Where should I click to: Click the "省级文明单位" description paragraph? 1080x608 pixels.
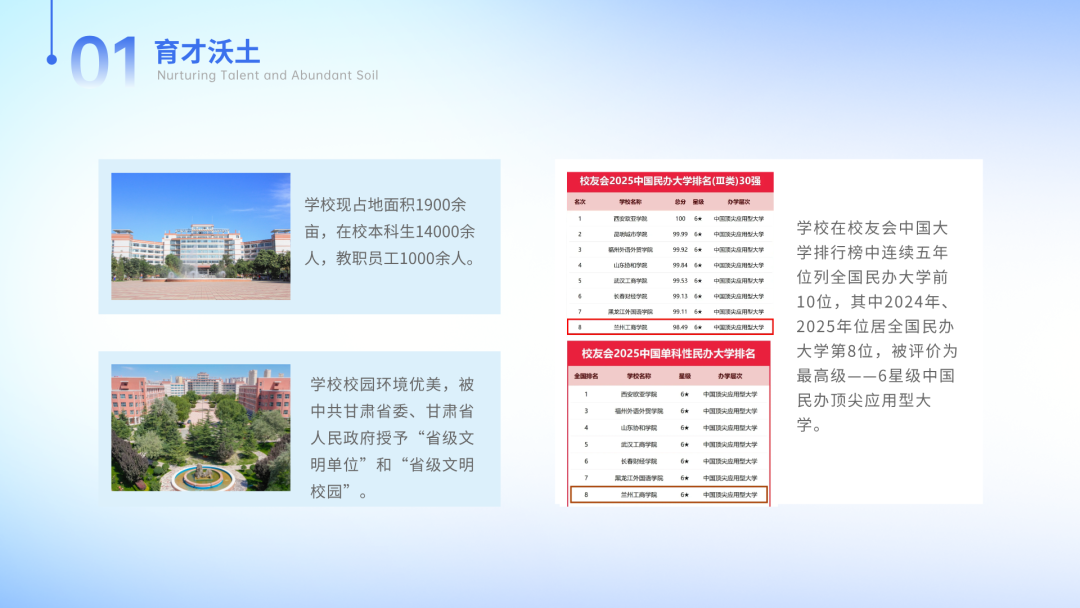coord(392,437)
